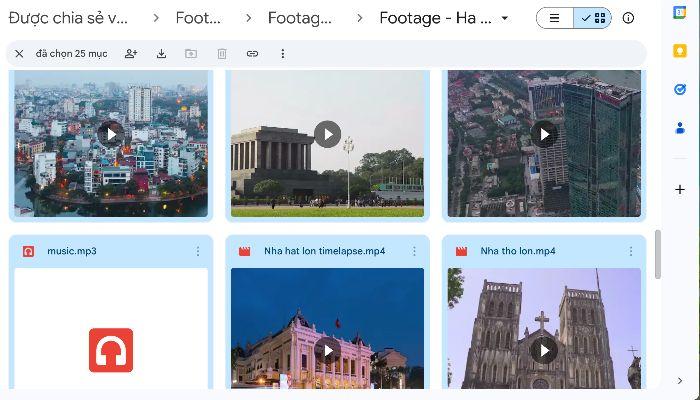Open more options for Nha hat lon timelapse.mp4

click(x=414, y=251)
